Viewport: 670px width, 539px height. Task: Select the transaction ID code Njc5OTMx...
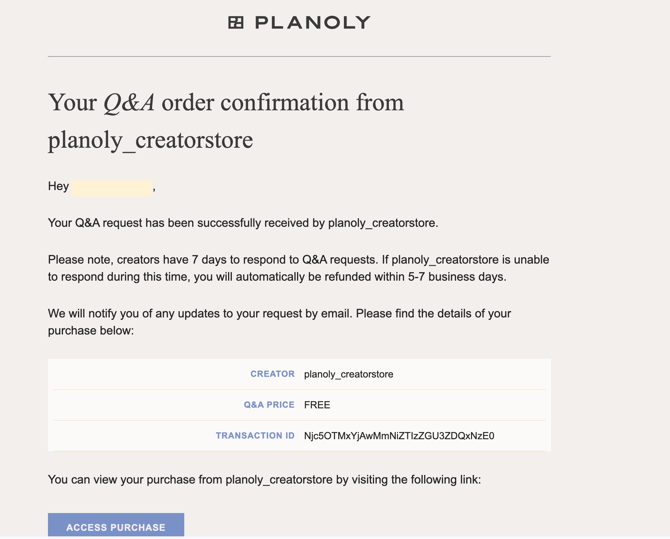(x=398, y=436)
